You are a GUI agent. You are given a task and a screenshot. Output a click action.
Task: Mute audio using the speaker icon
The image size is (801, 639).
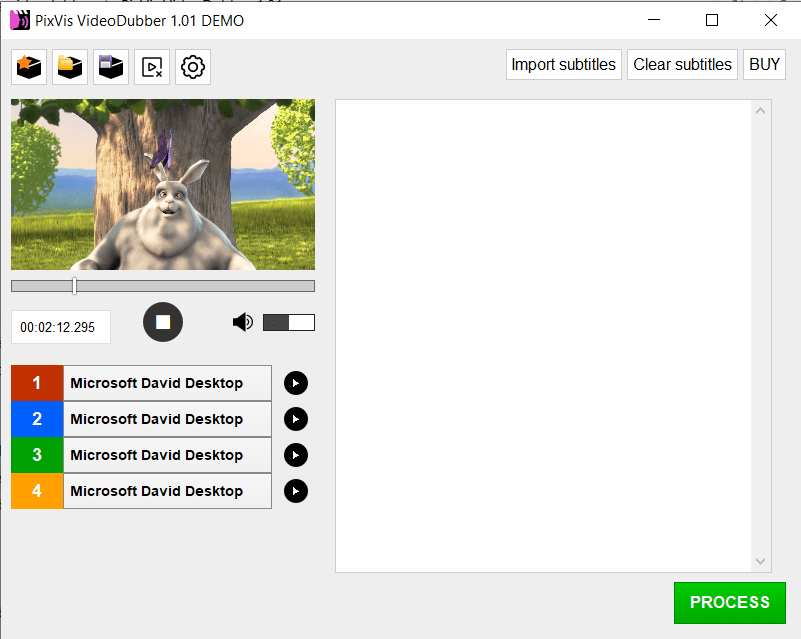(243, 322)
